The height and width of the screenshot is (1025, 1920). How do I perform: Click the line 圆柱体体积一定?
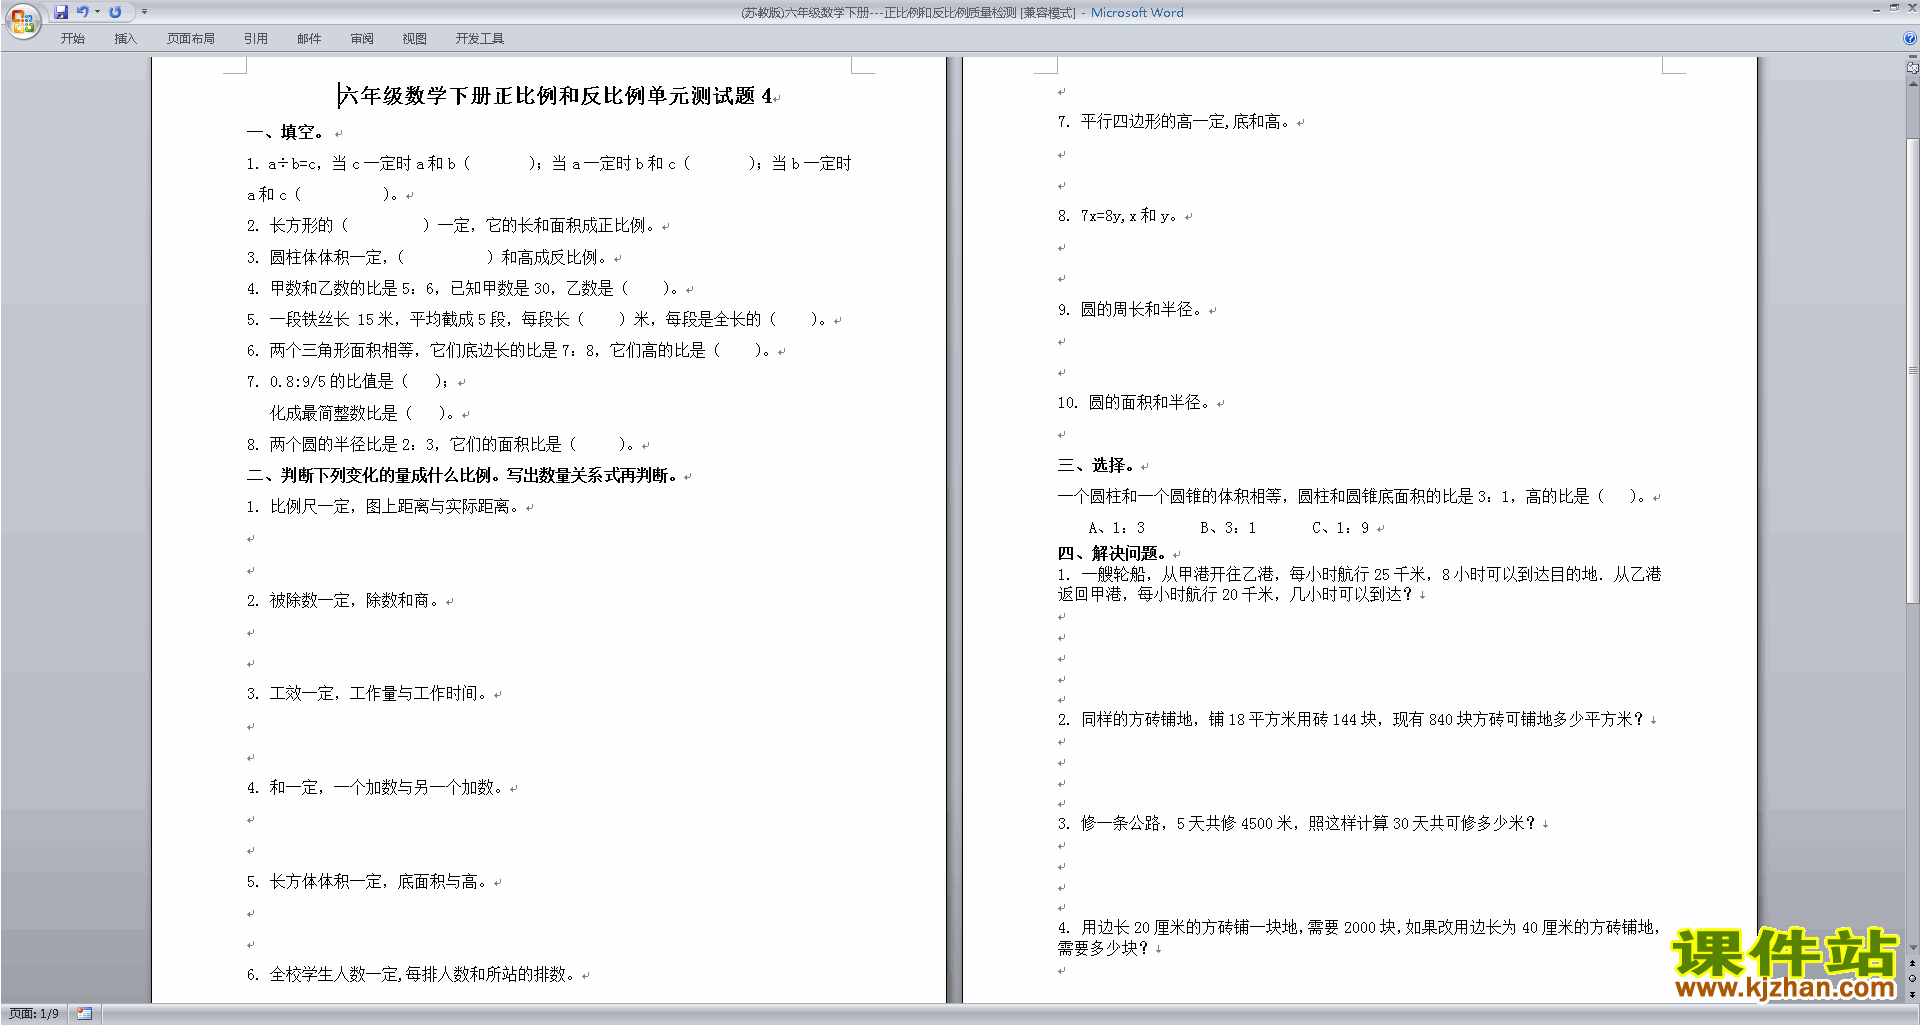(x=427, y=257)
